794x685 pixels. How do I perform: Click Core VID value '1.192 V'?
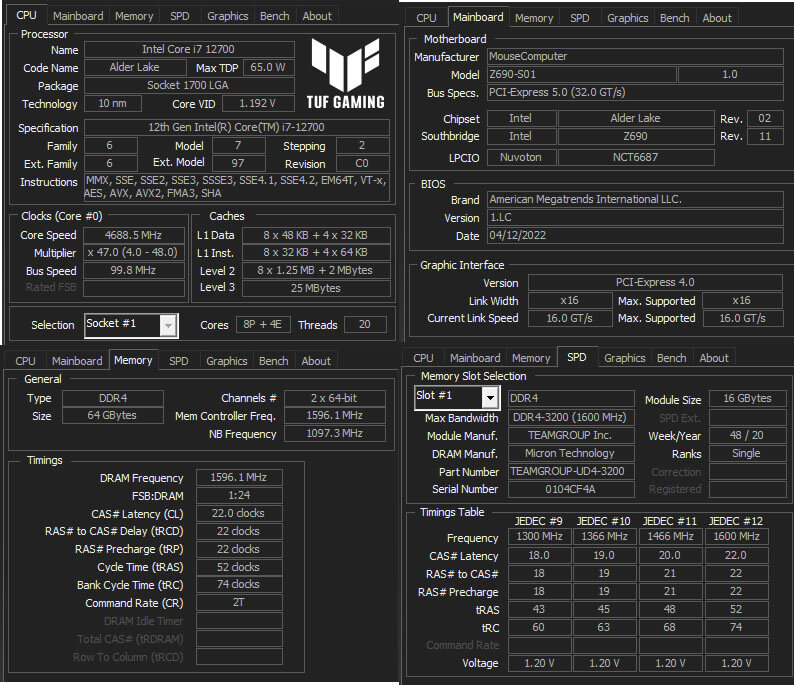258,103
